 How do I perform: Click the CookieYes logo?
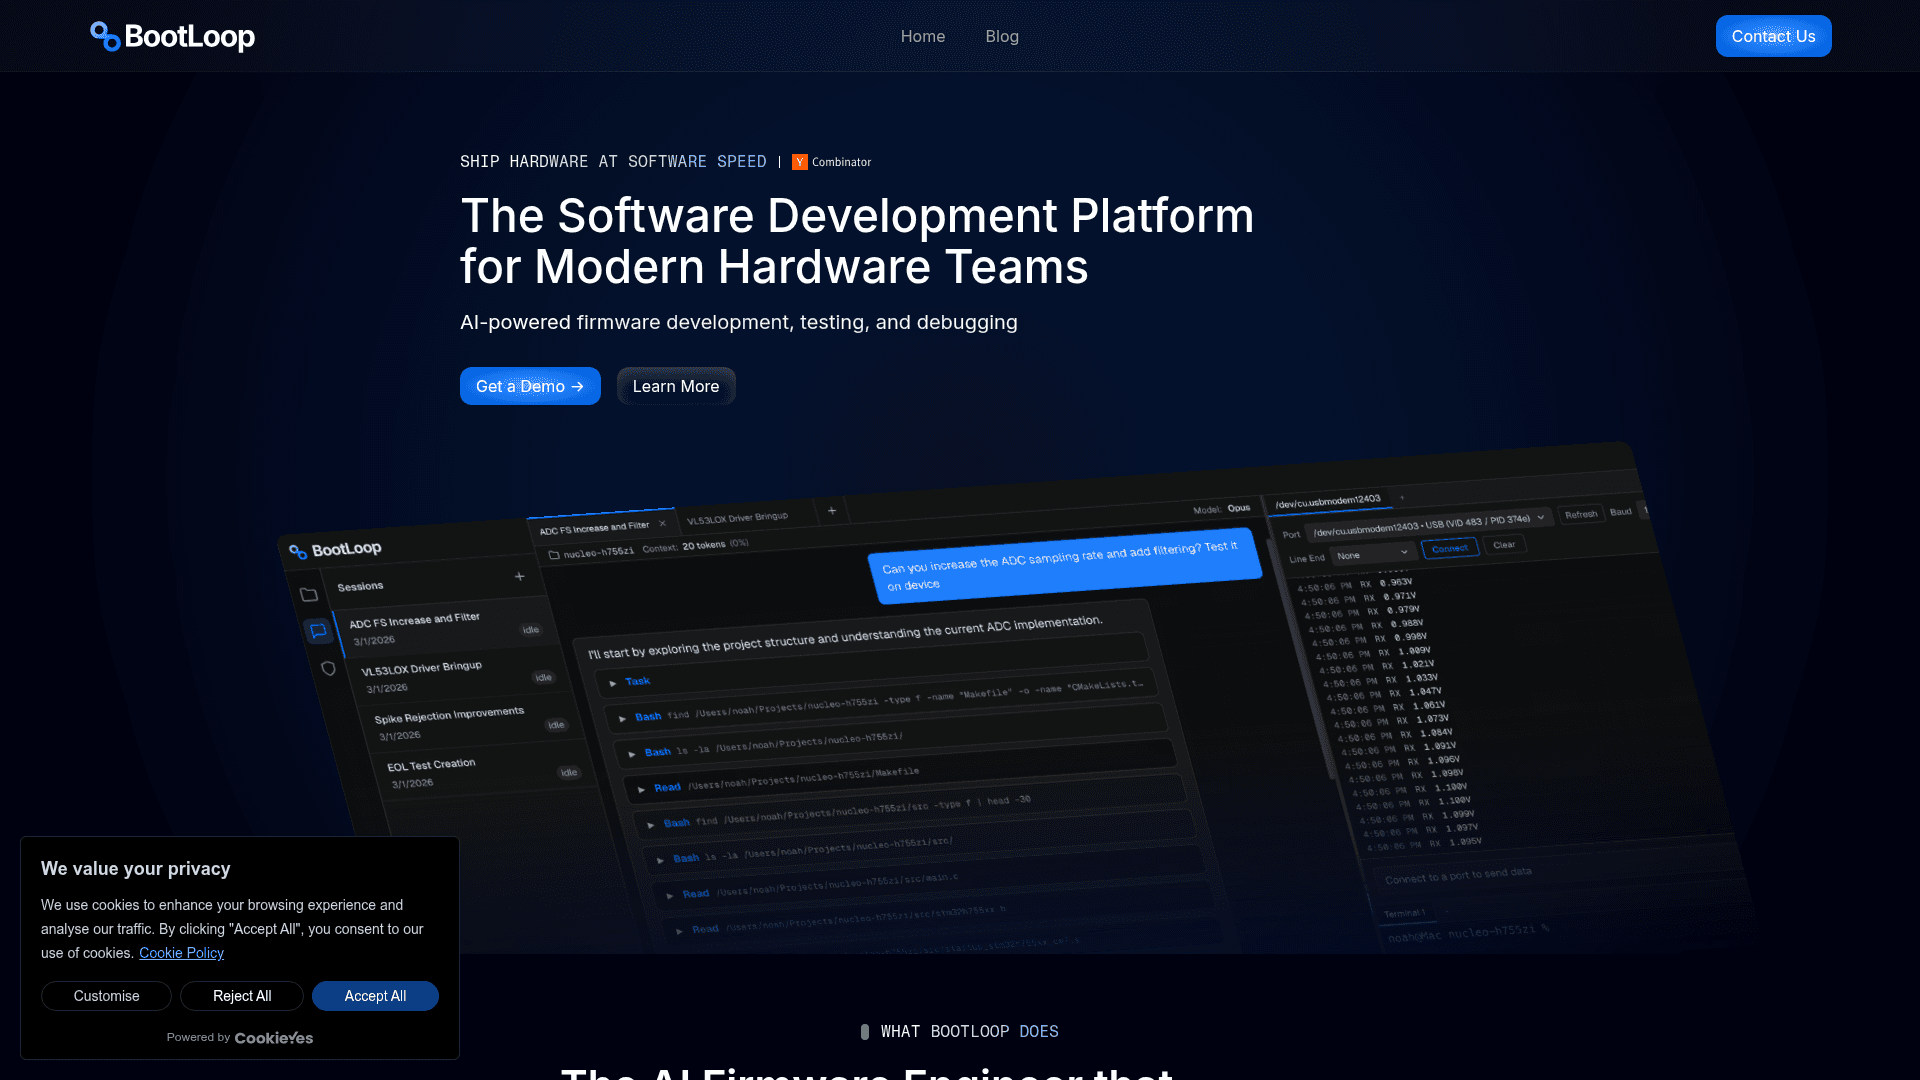[274, 1038]
